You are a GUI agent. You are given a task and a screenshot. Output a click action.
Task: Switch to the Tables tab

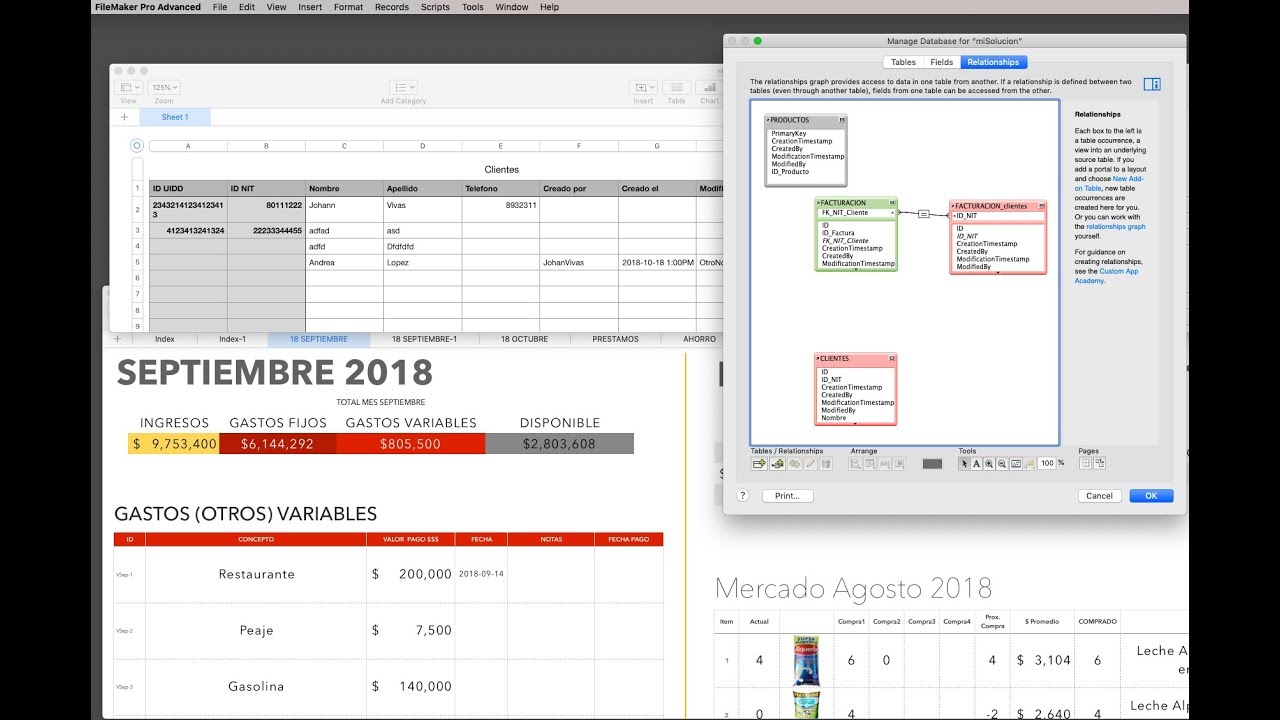pyautogui.click(x=903, y=62)
